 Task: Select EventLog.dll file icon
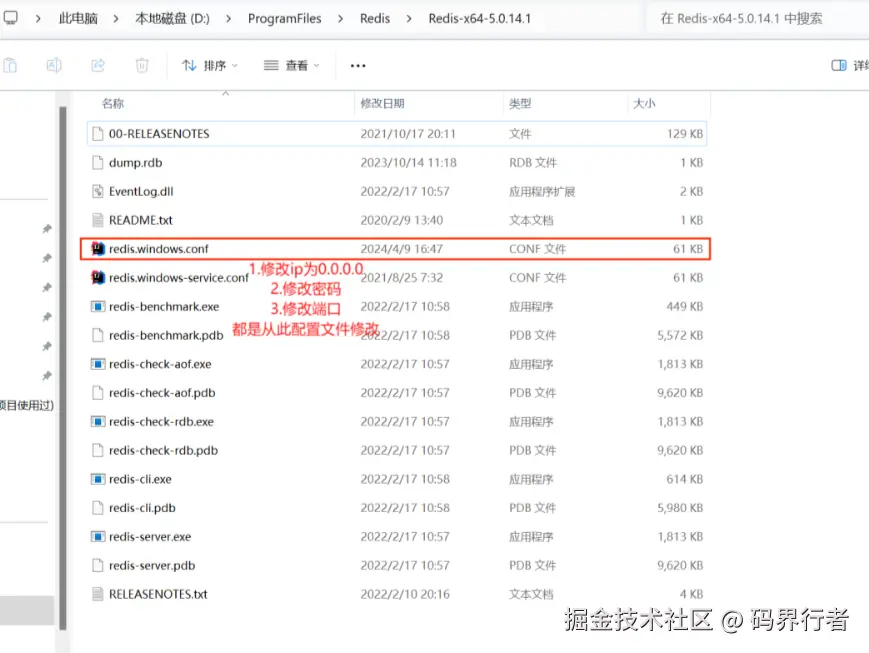click(98, 191)
